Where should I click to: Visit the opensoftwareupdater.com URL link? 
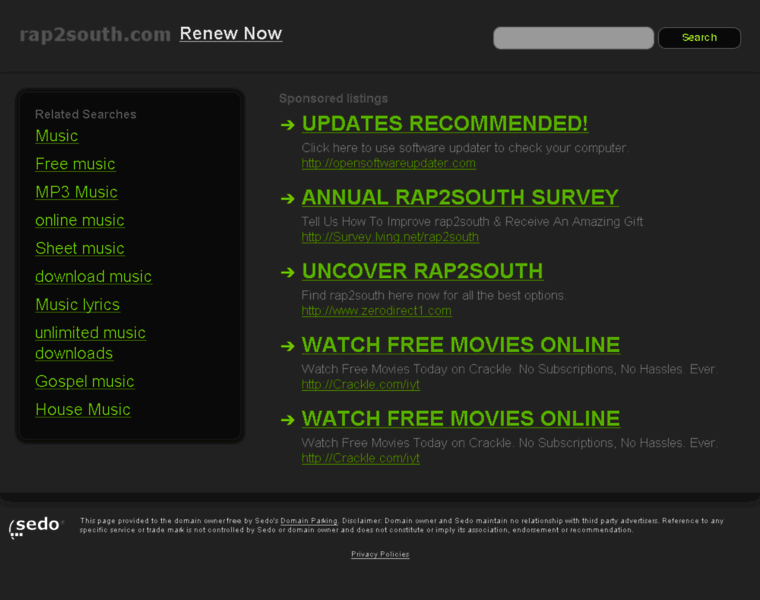[x=388, y=163]
